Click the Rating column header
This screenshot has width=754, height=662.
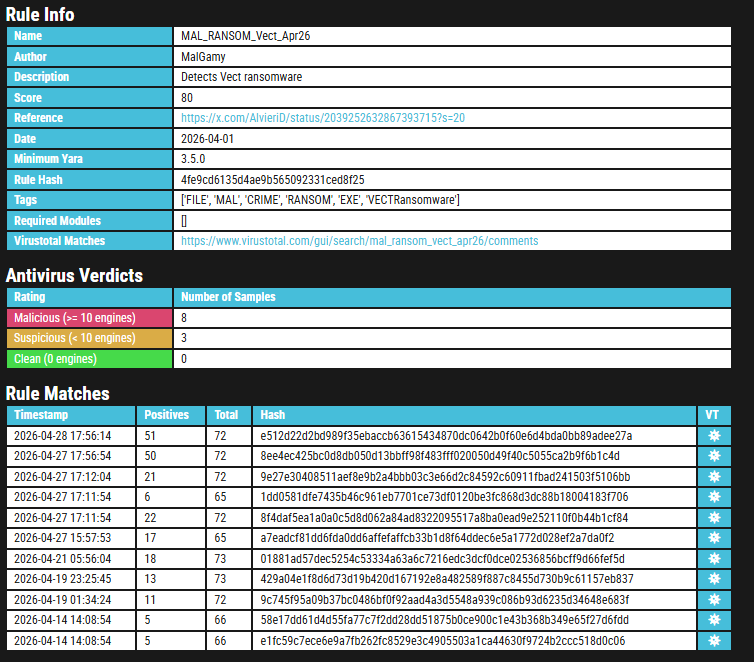pyautogui.click(x=89, y=297)
